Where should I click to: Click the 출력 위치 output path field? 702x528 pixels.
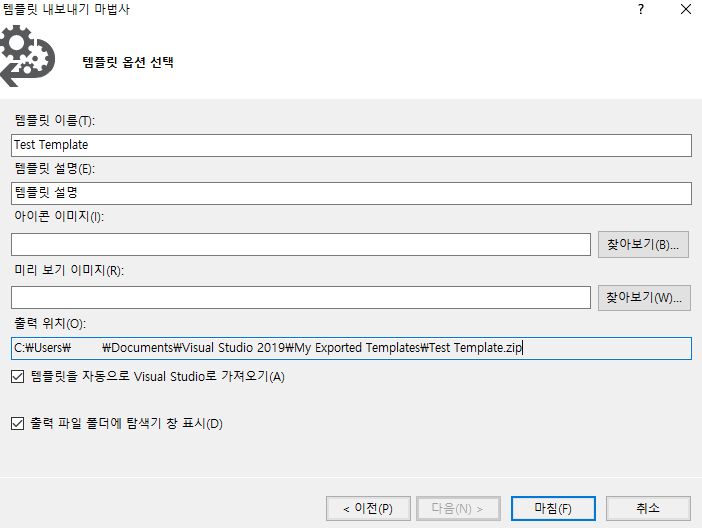coord(351,348)
